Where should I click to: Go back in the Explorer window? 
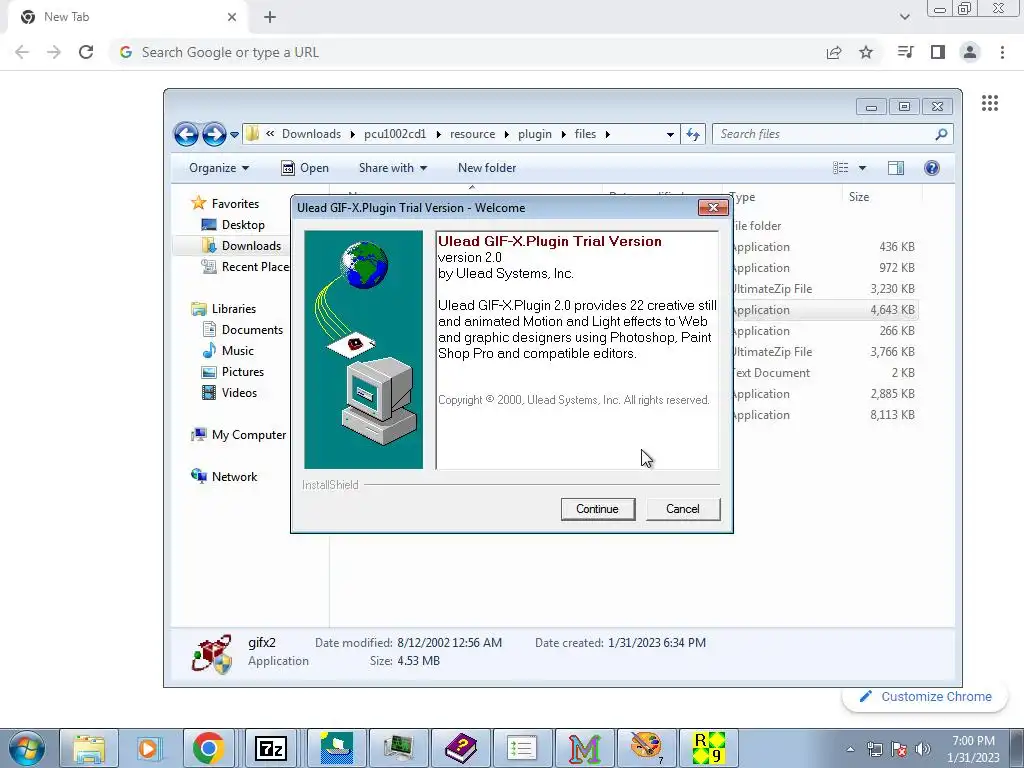click(186, 135)
